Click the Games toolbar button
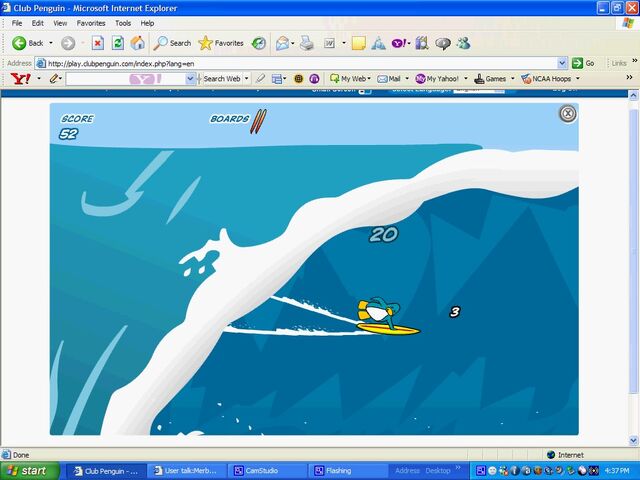Screen dimensions: 640x480 (x=490, y=78)
